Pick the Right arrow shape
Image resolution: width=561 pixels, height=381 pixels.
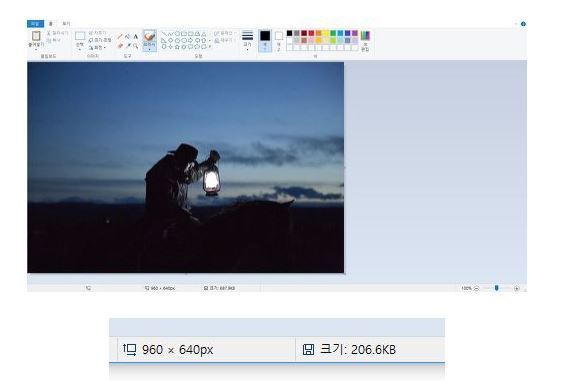(191, 40)
